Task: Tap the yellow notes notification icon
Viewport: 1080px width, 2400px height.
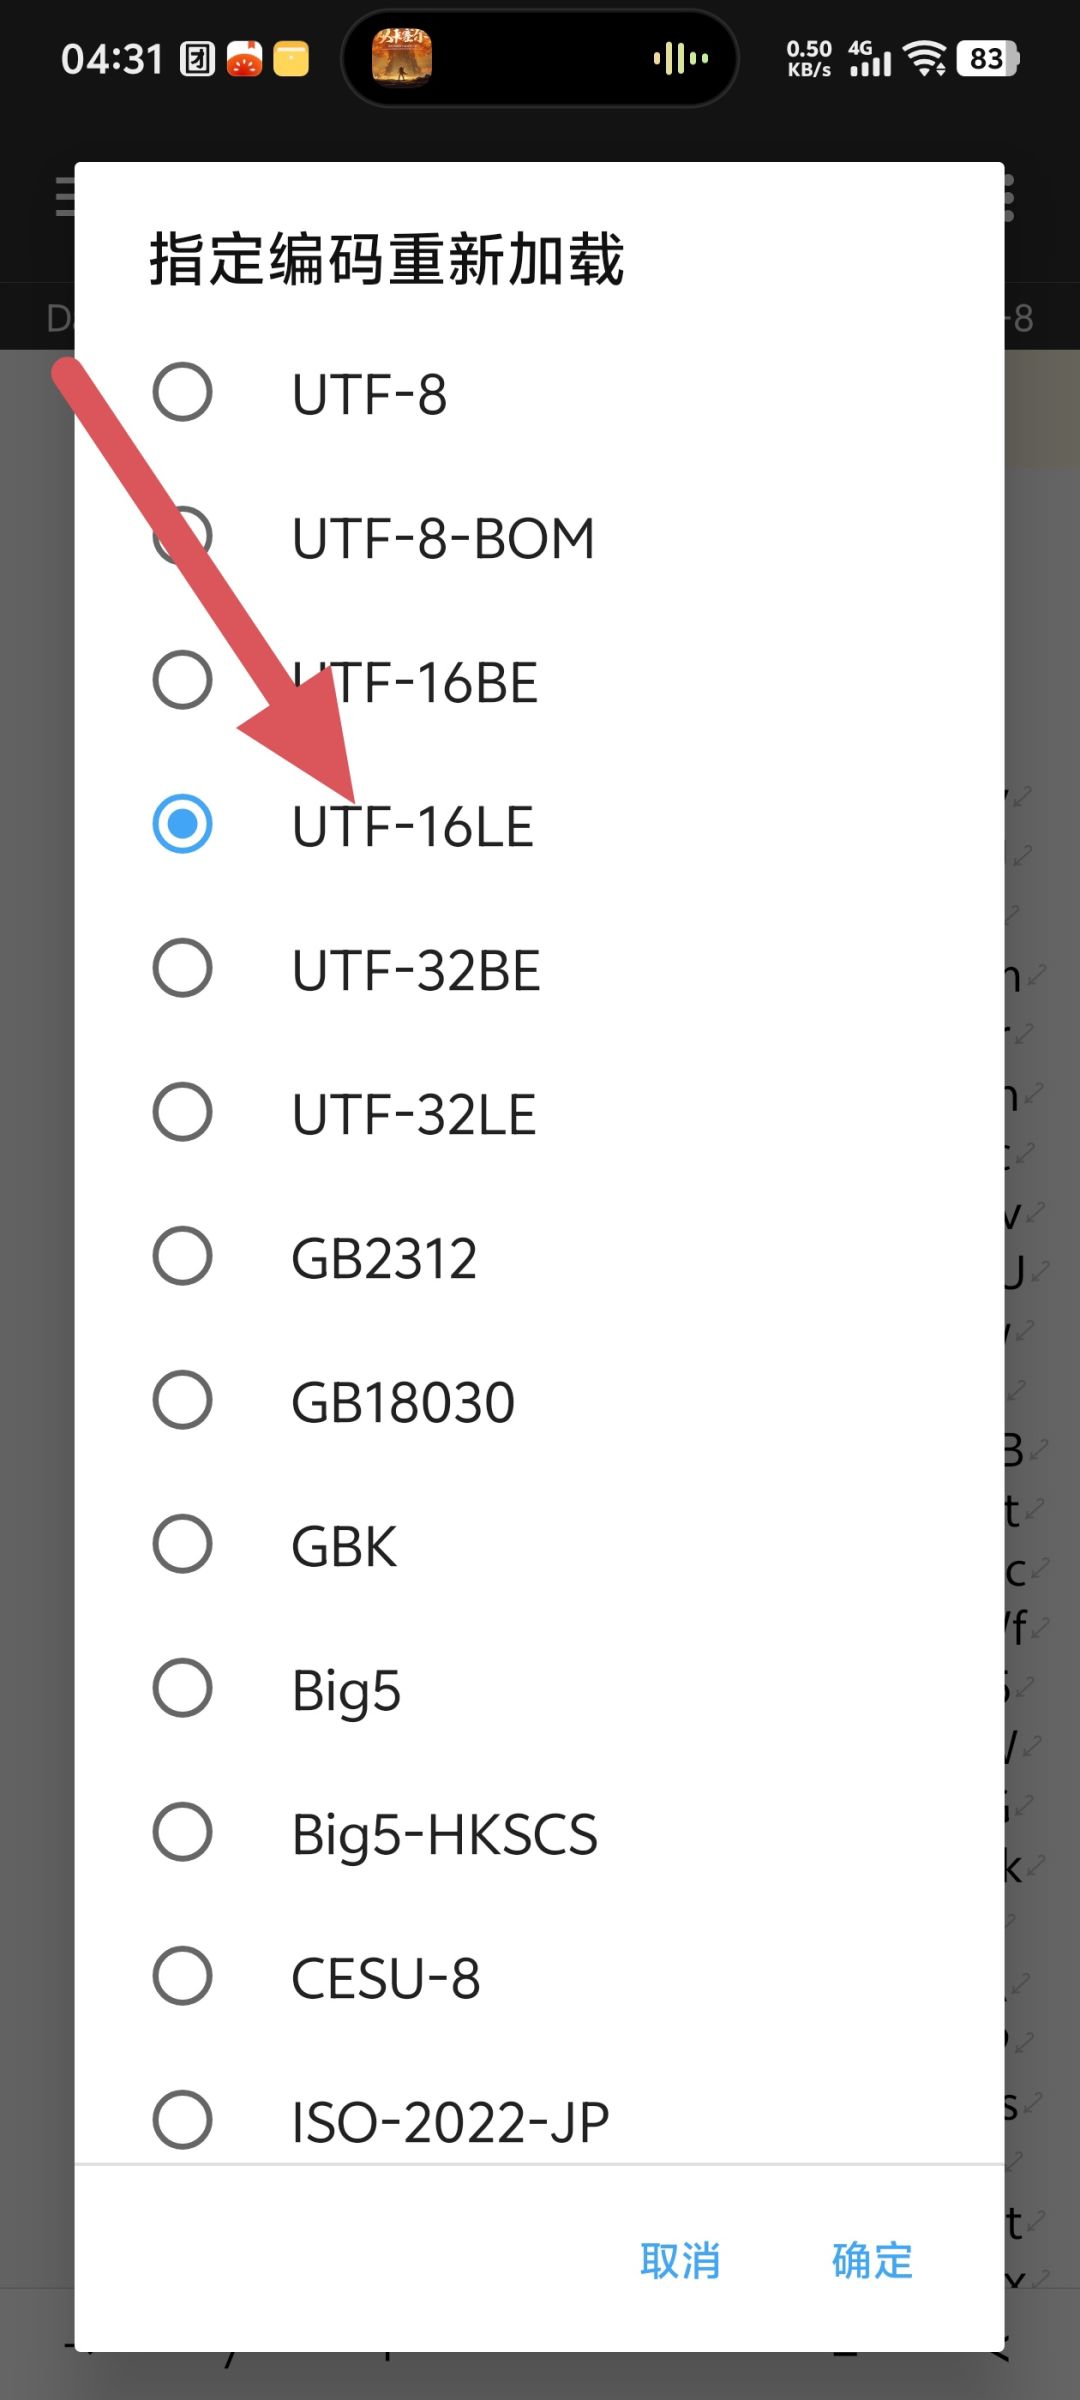Action: click(291, 59)
